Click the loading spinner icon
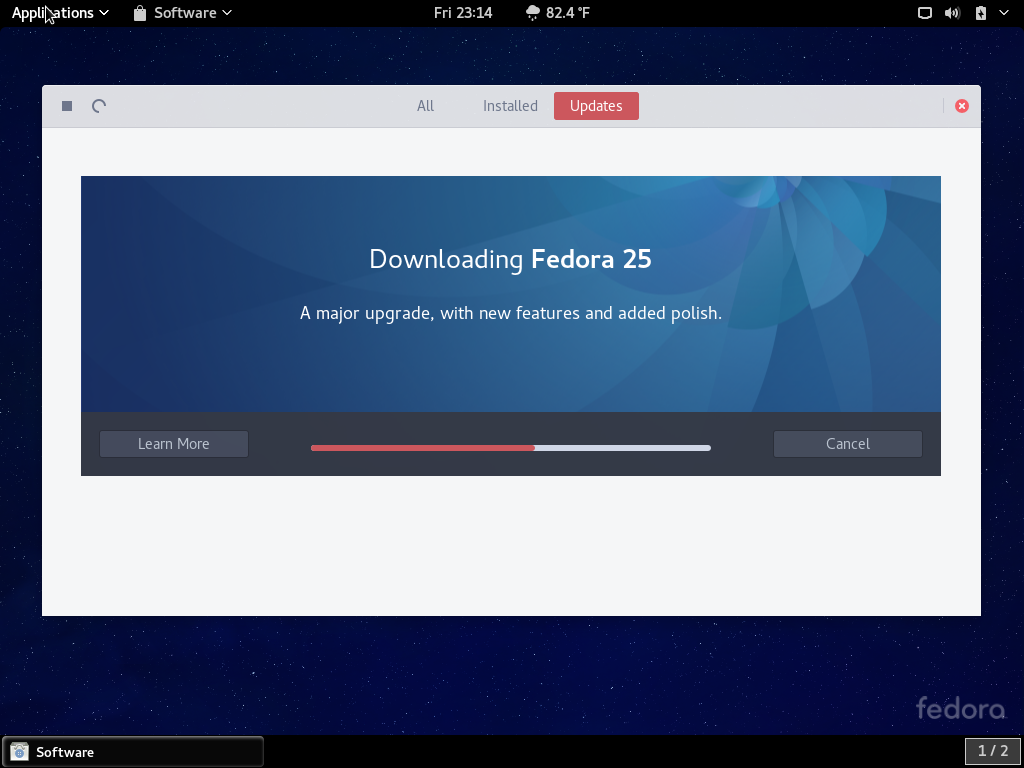The height and width of the screenshot is (768, 1024). tap(99, 106)
